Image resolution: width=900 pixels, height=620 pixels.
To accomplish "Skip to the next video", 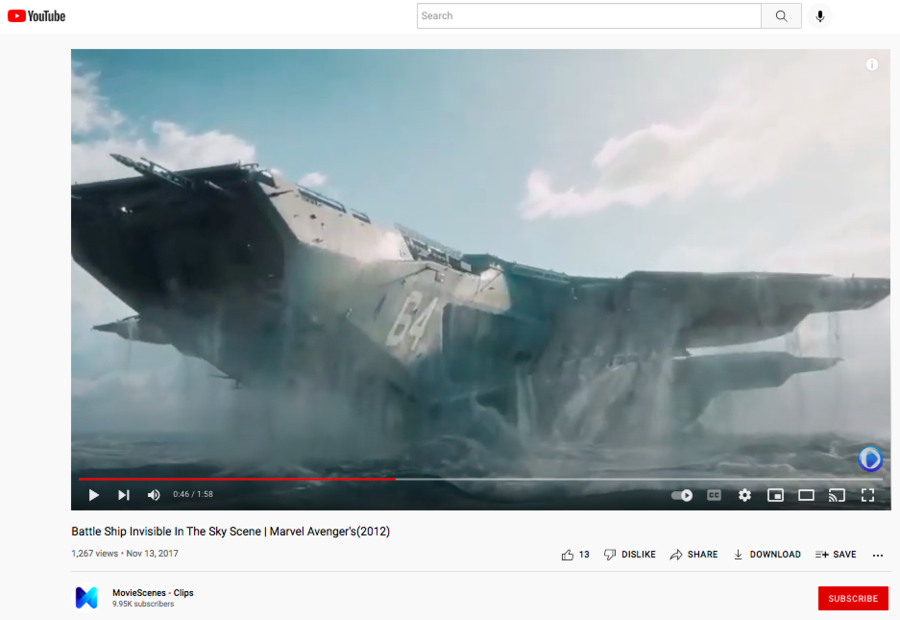I will [123, 495].
